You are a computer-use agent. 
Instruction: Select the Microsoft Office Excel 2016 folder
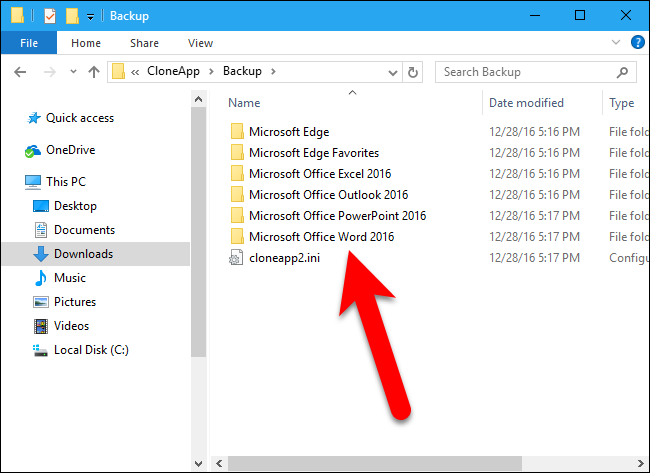click(320, 174)
